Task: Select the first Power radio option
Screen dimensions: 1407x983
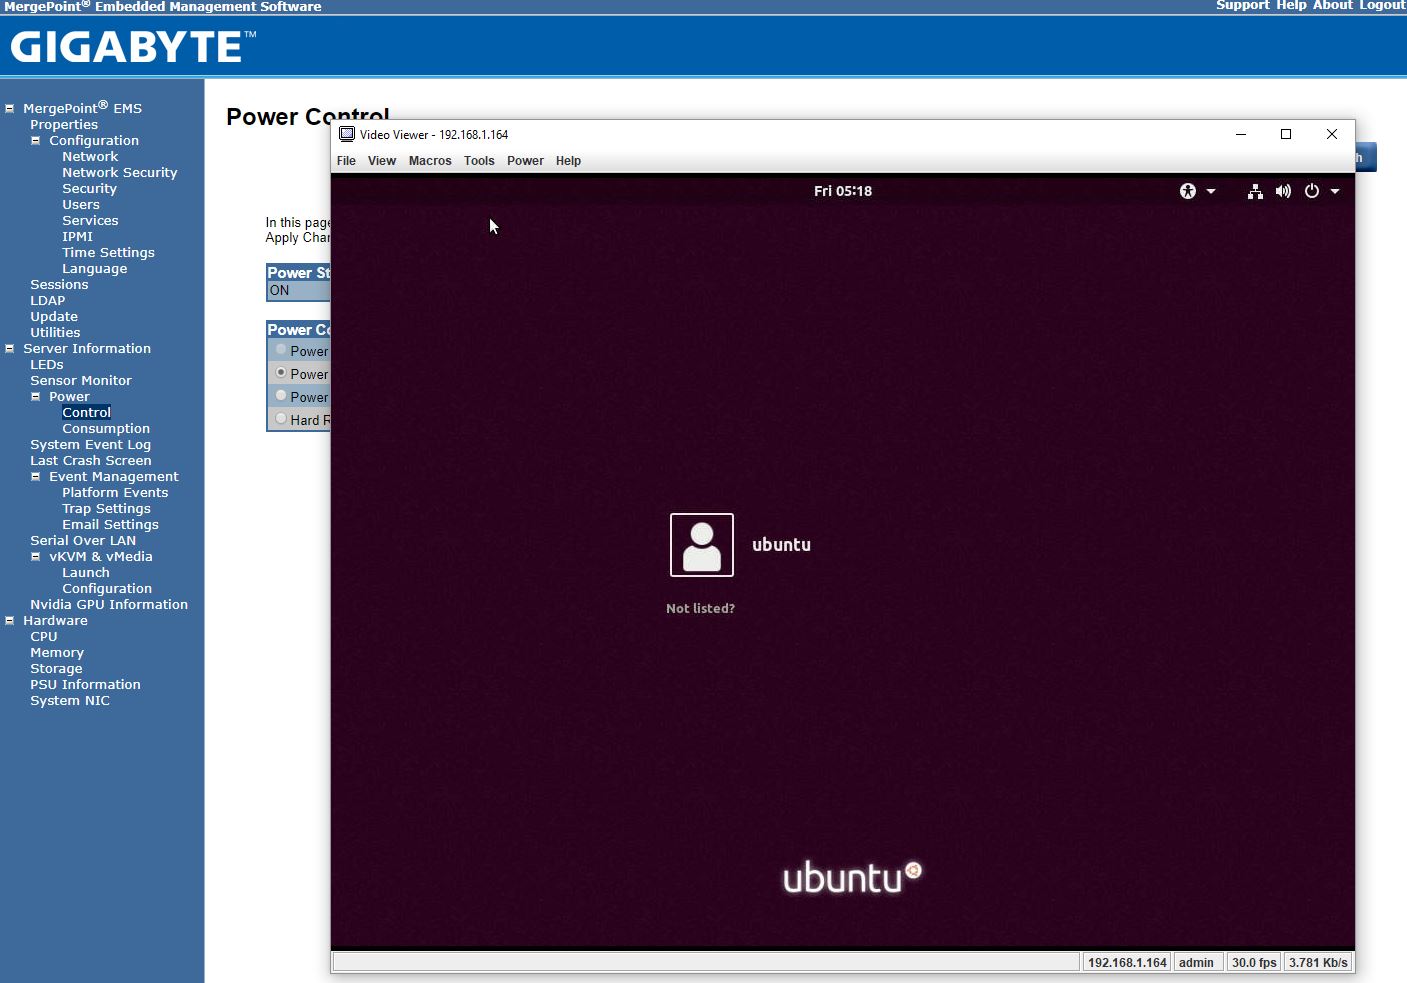Action: (x=281, y=350)
